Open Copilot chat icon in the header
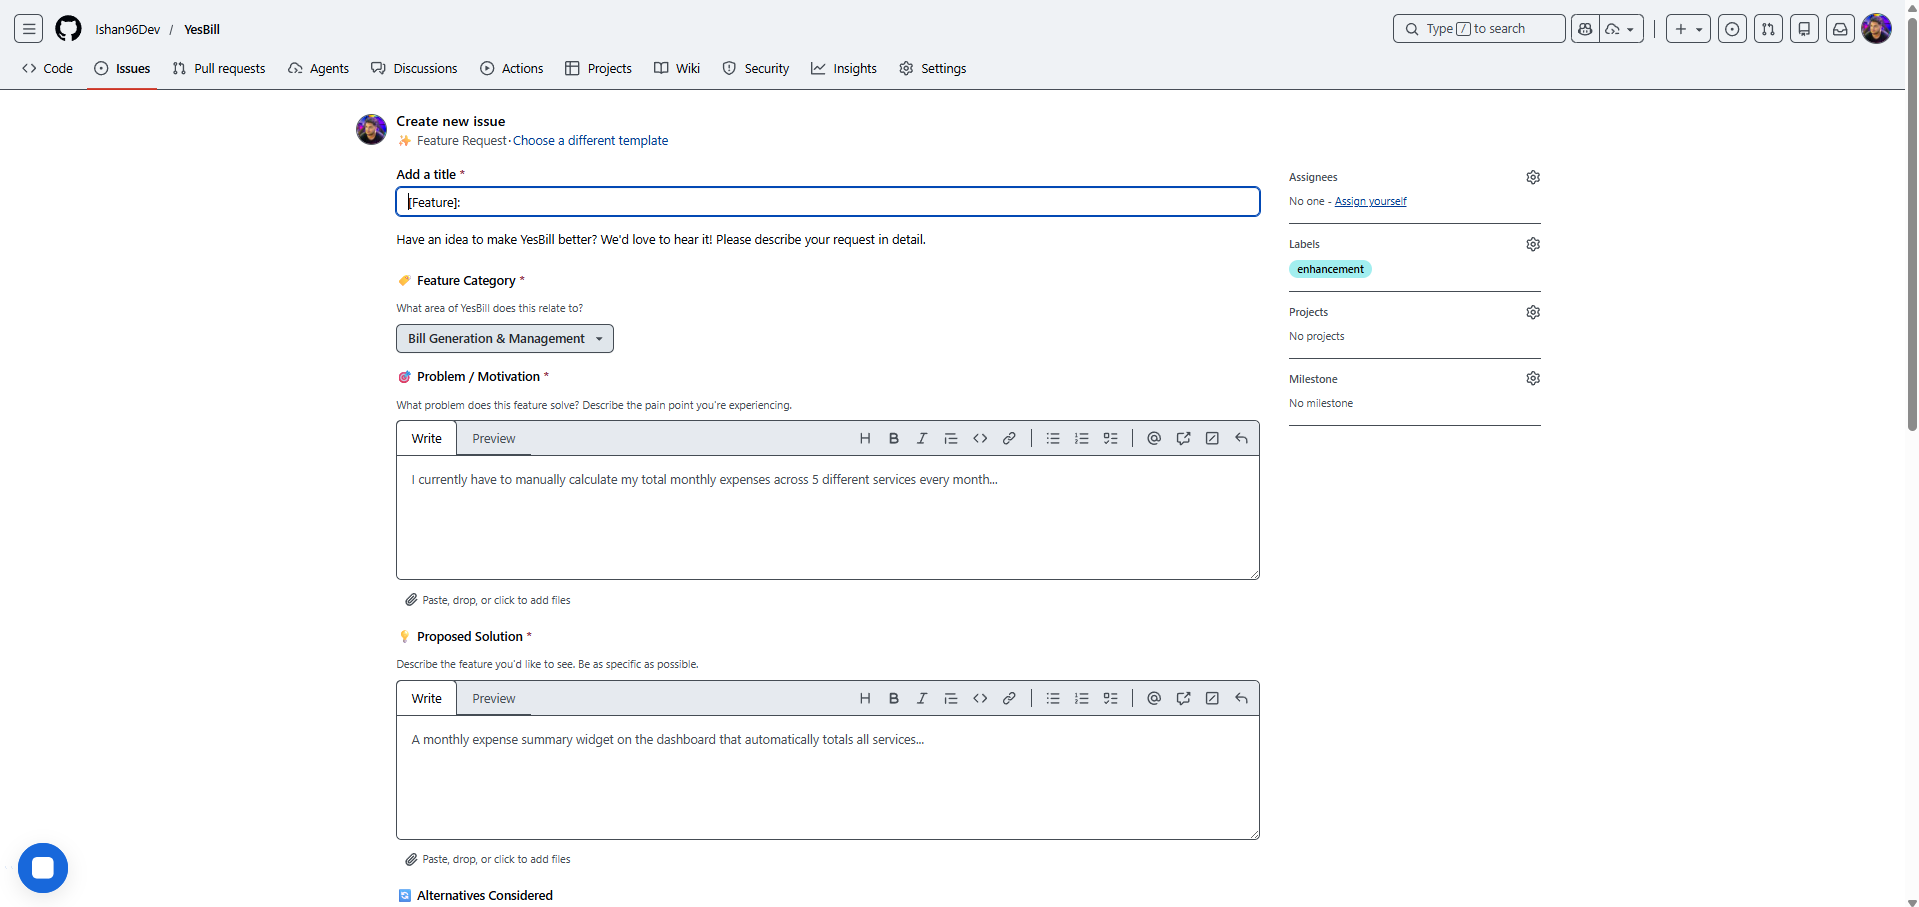Screen dimensions: 1919x907 coord(1585,29)
